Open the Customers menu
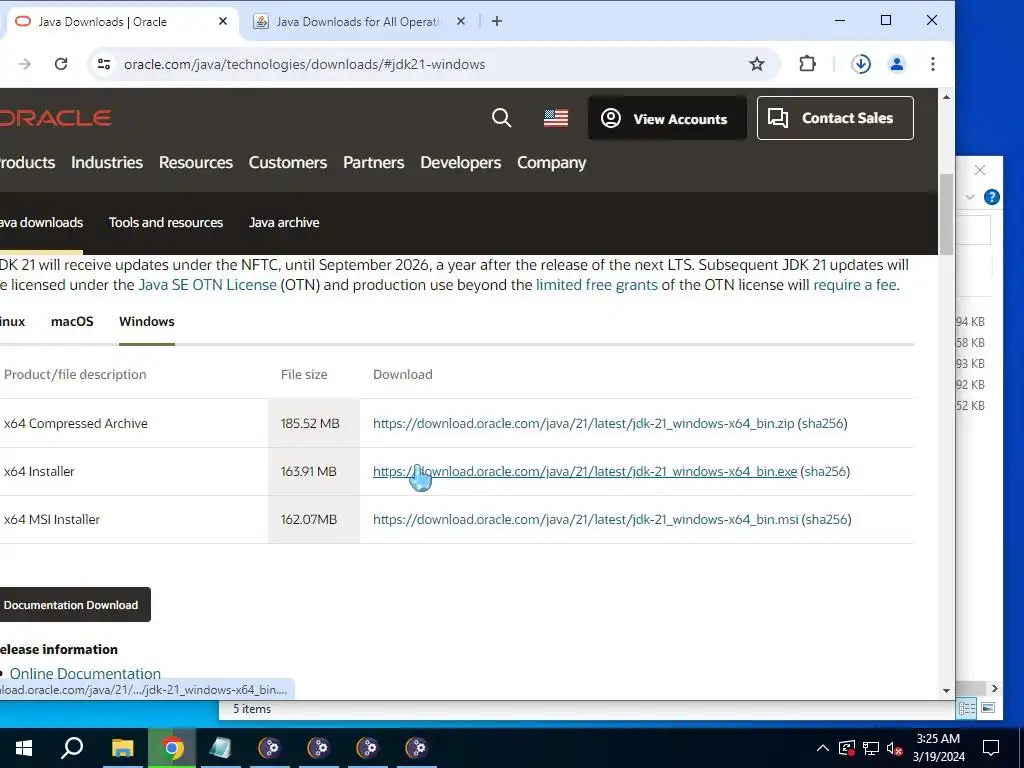1024x768 pixels. [x=288, y=163]
